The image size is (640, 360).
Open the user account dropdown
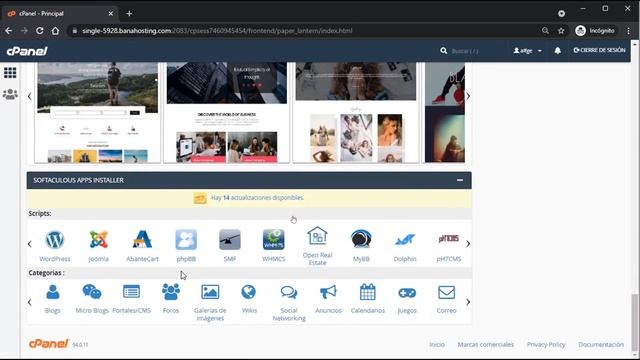(527, 51)
